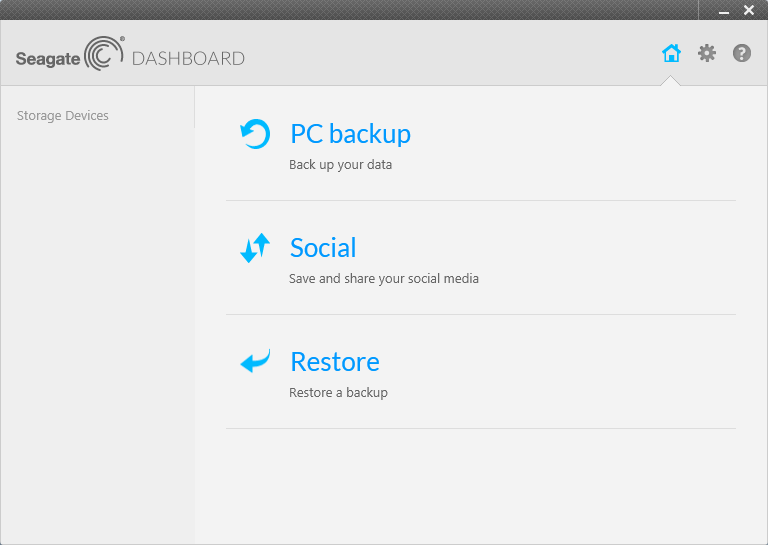Open the Home icon in header
768x545 pixels.
[x=671, y=53]
